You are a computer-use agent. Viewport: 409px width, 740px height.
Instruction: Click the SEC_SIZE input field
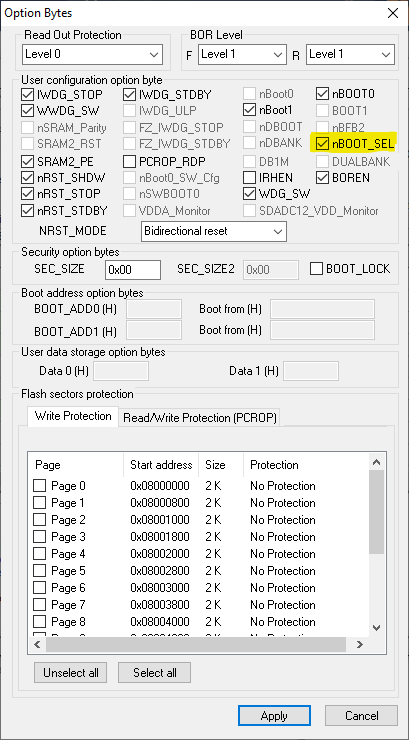(x=133, y=269)
